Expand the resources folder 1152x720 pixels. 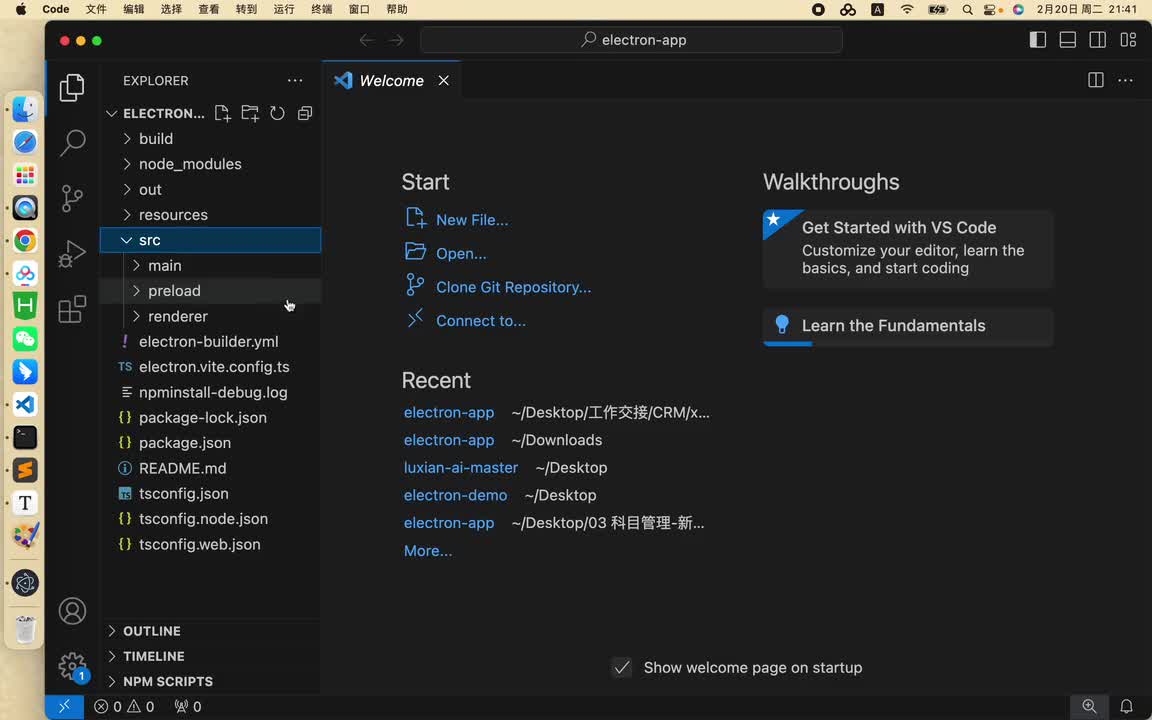tap(210, 215)
